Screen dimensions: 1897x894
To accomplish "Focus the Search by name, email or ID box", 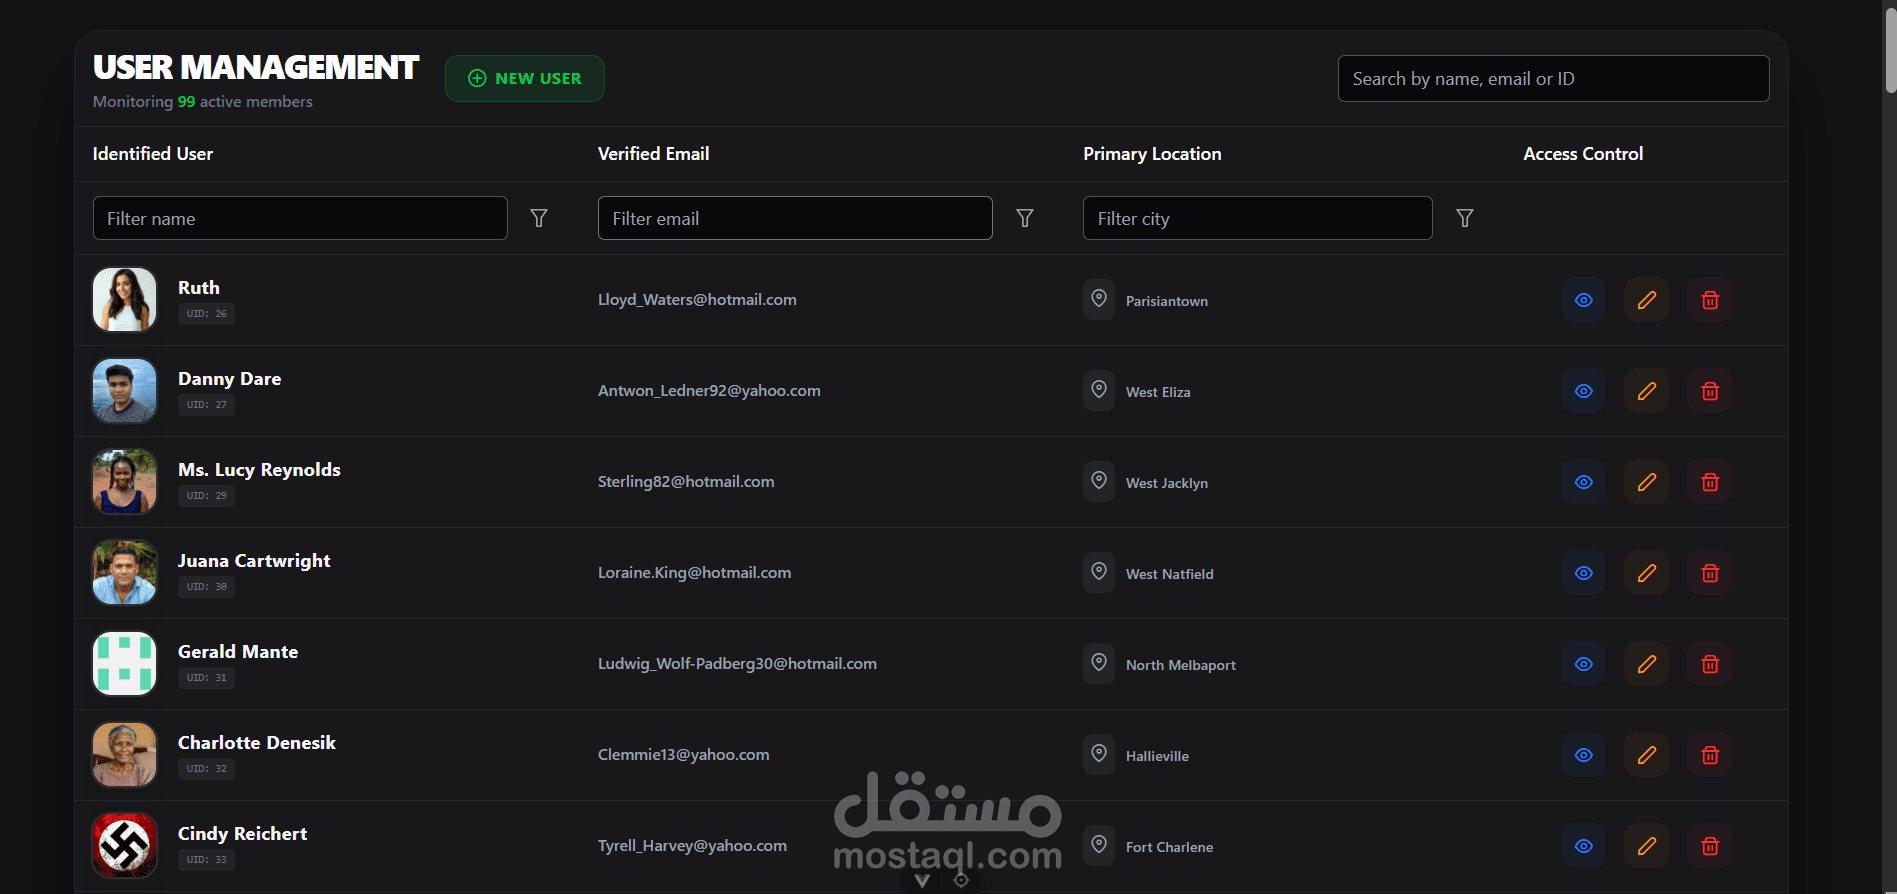I will [x=1554, y=78].
